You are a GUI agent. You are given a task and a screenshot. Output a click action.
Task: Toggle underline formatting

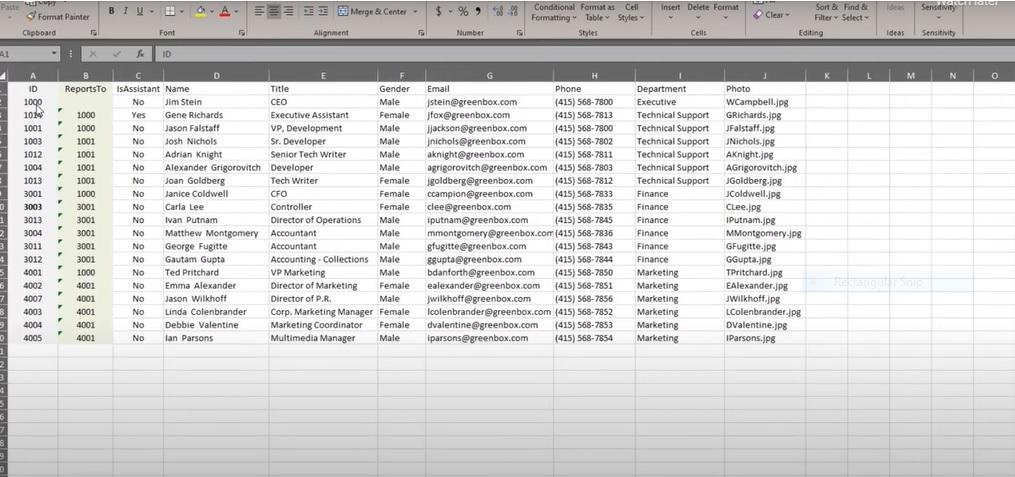(140, 12)
